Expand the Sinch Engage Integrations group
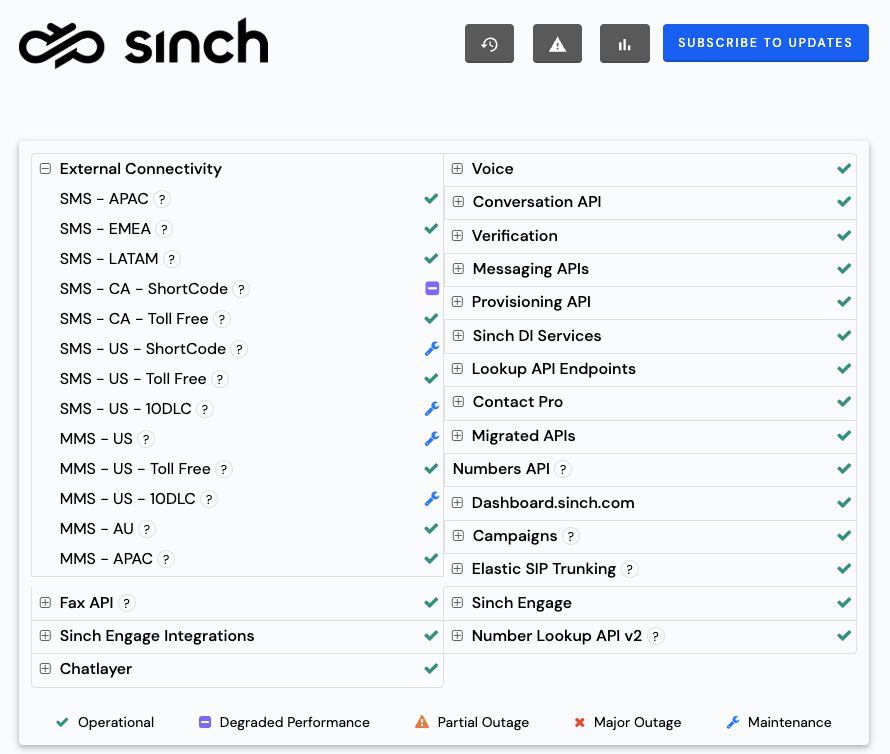The width and height of the screenshot is (890, 754). tap(45, 635)
